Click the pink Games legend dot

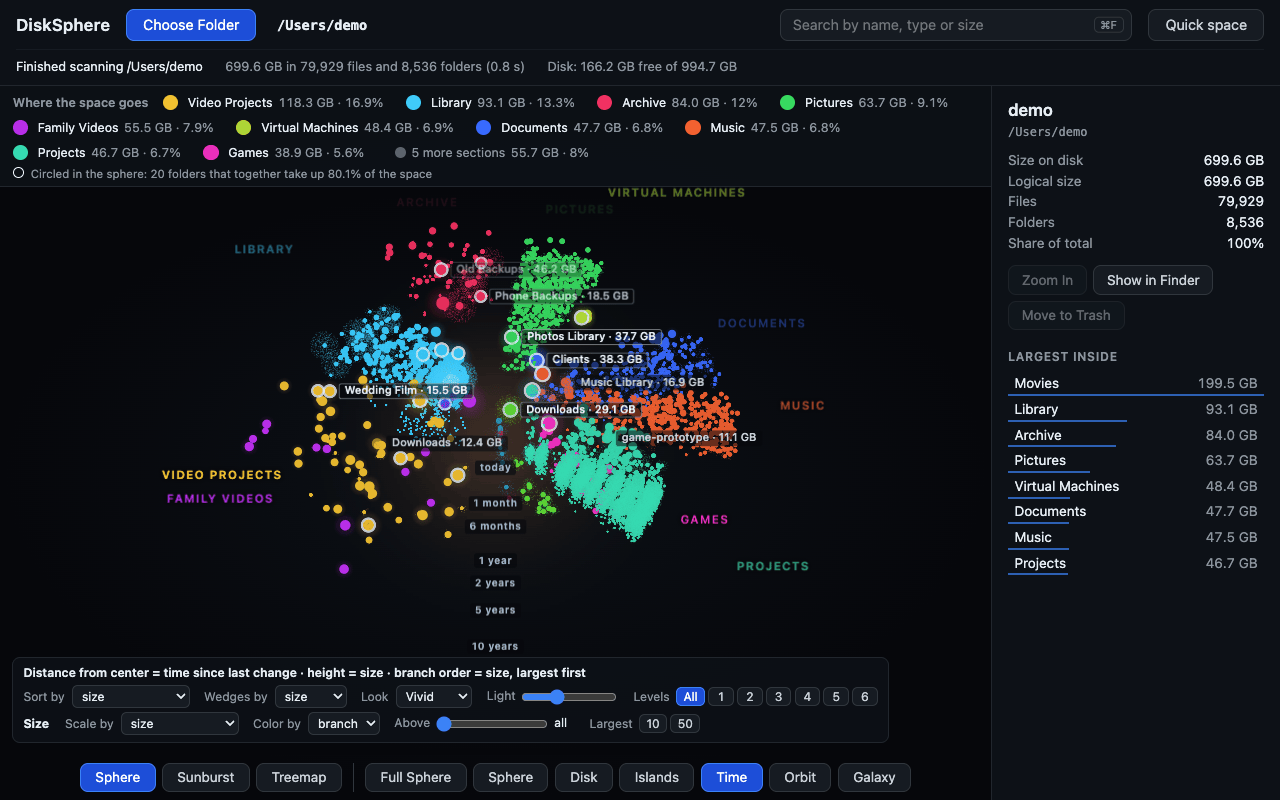tap(211, 153)
